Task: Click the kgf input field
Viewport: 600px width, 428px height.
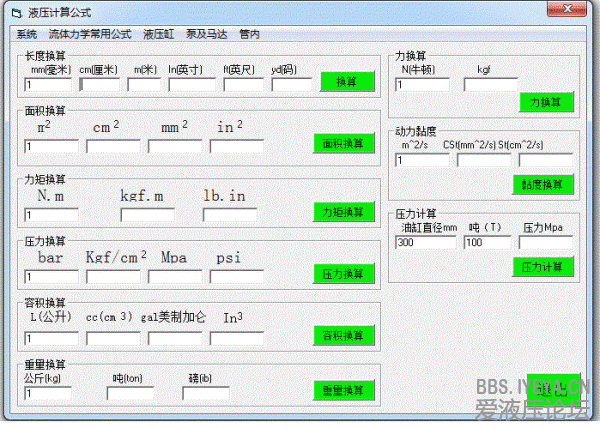Action: click(x=487, y=85)
